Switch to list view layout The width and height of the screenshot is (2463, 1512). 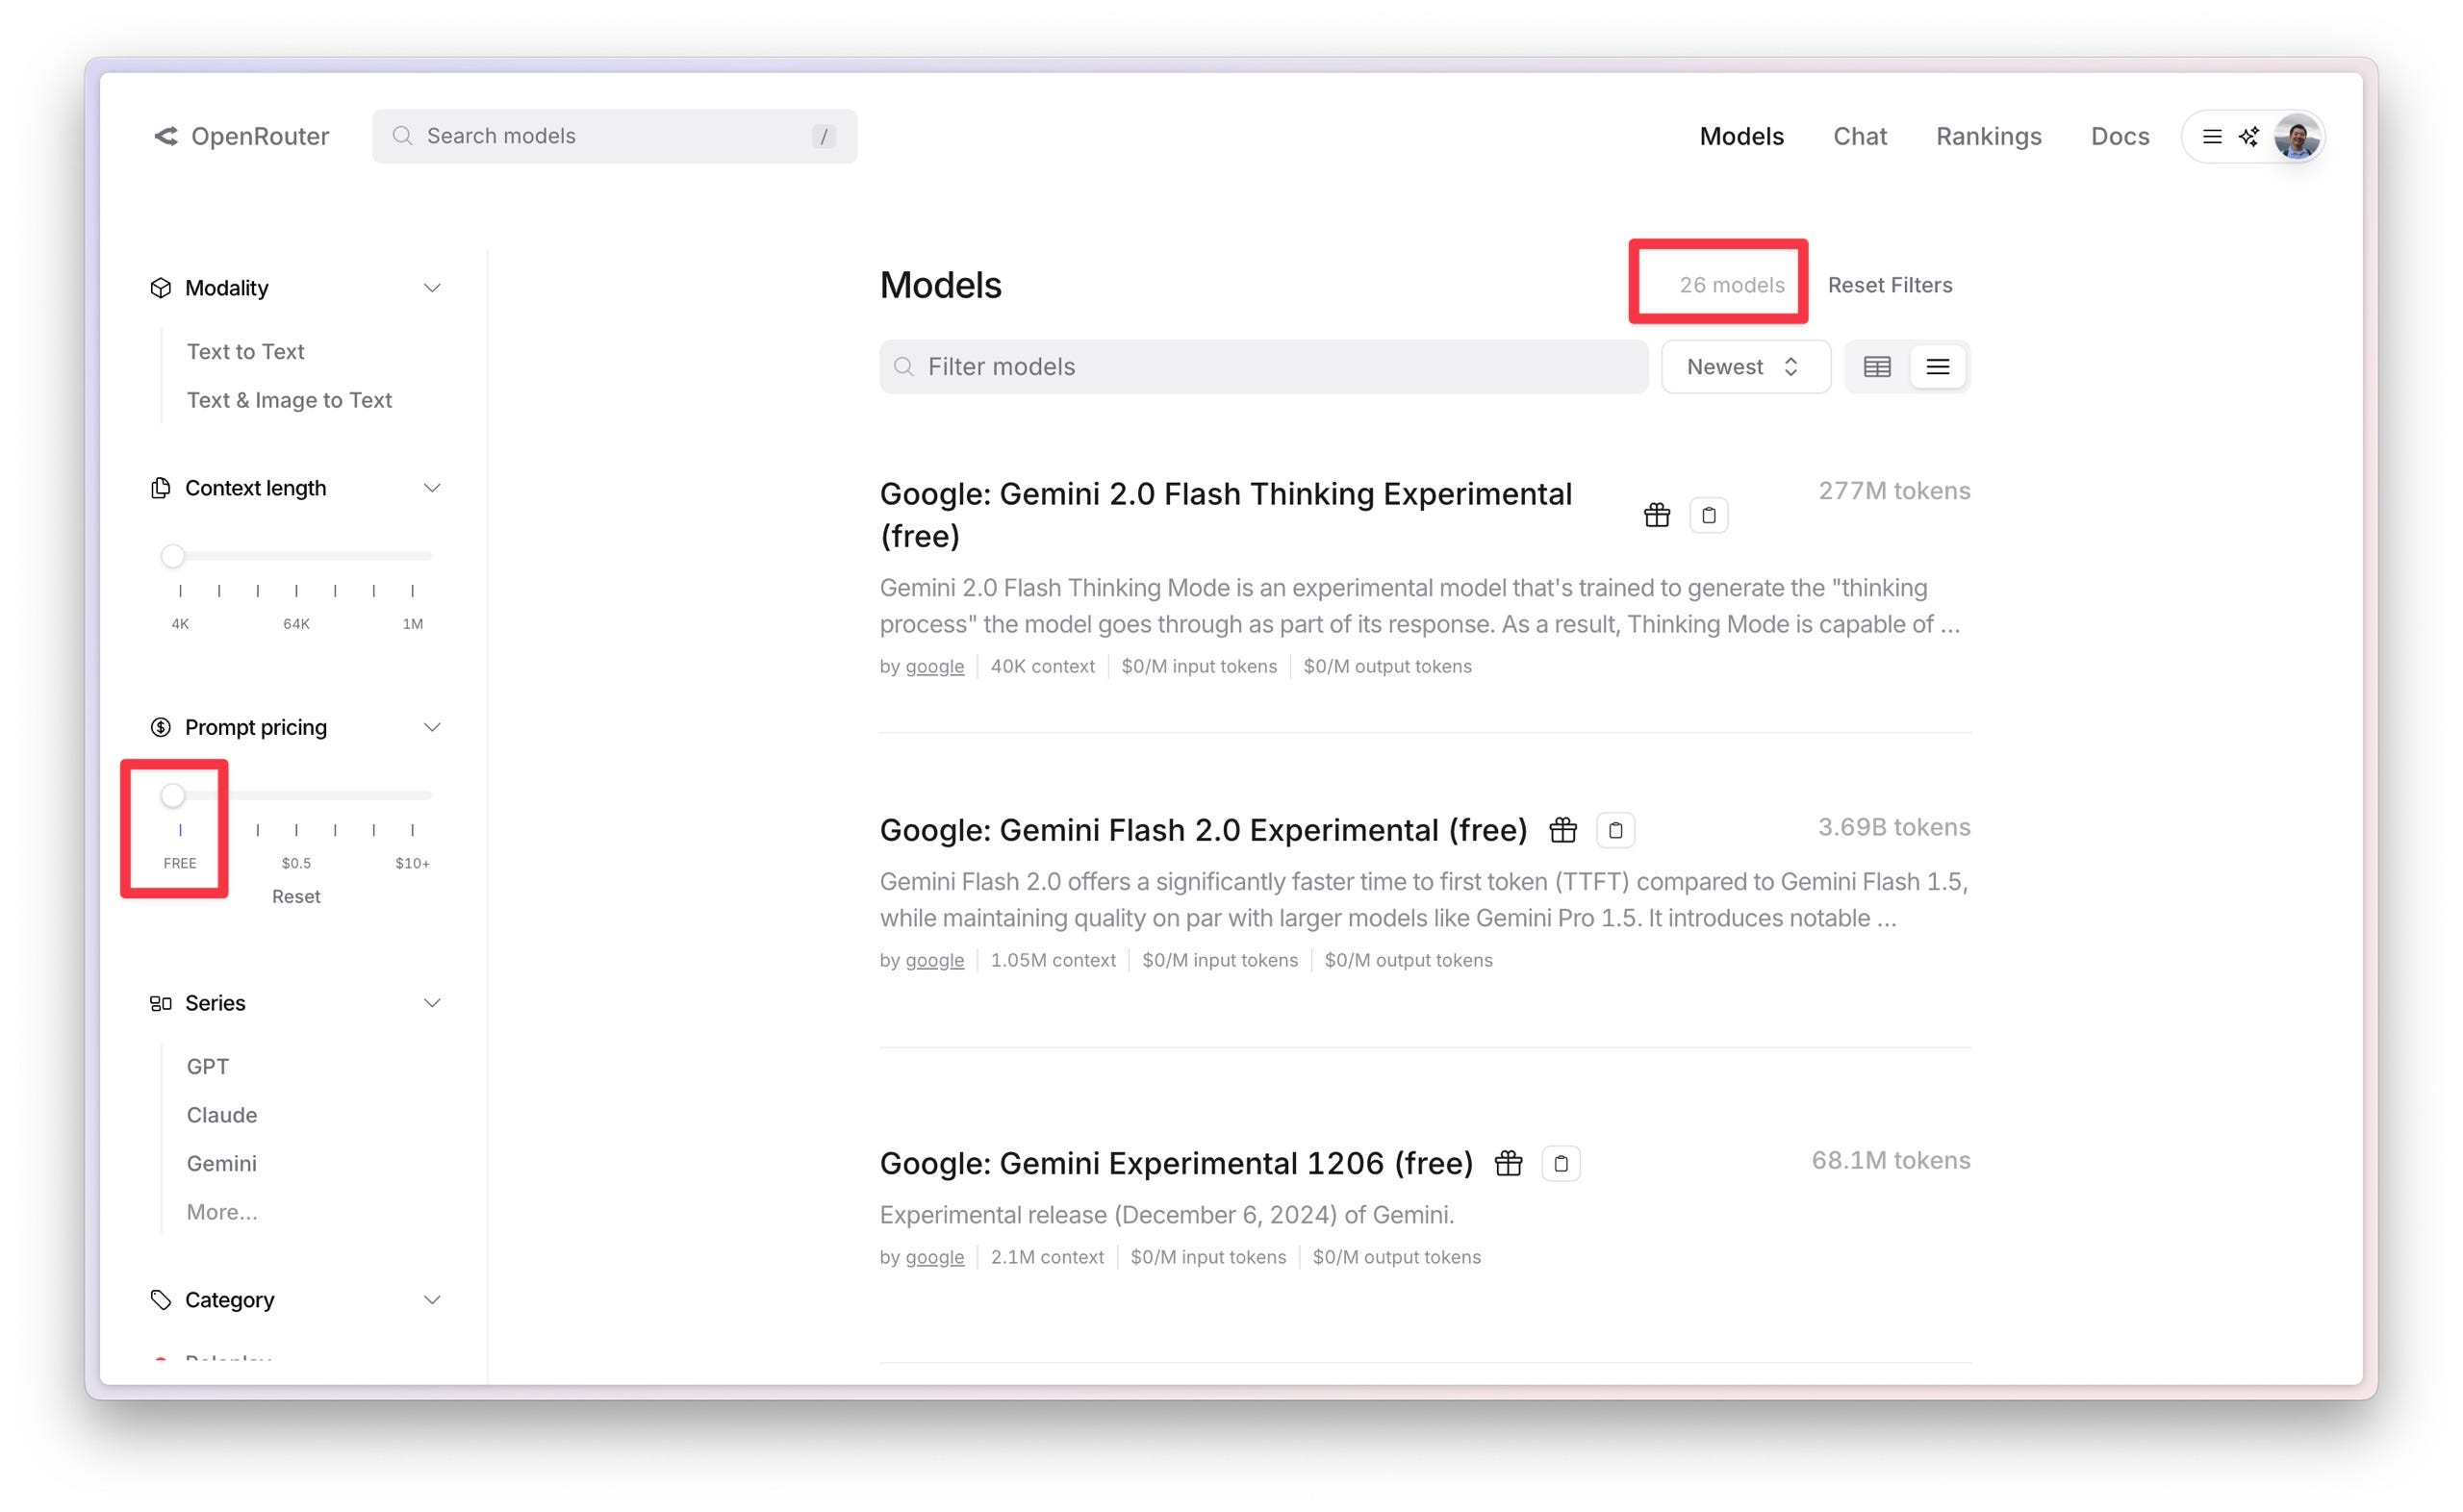click(1938, 367)
